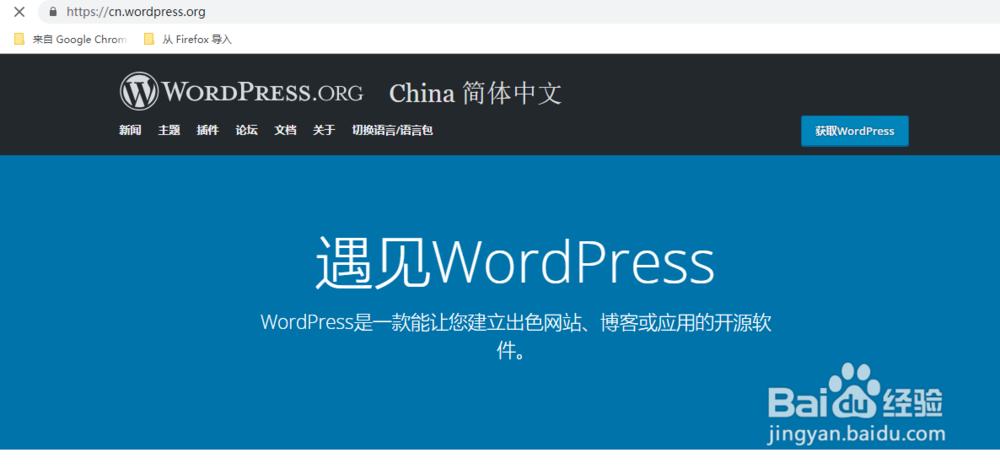This screenshot has height=469, width=1000.
Task: Click the WordPress.org wordmark link
Action: click(262, 91)
